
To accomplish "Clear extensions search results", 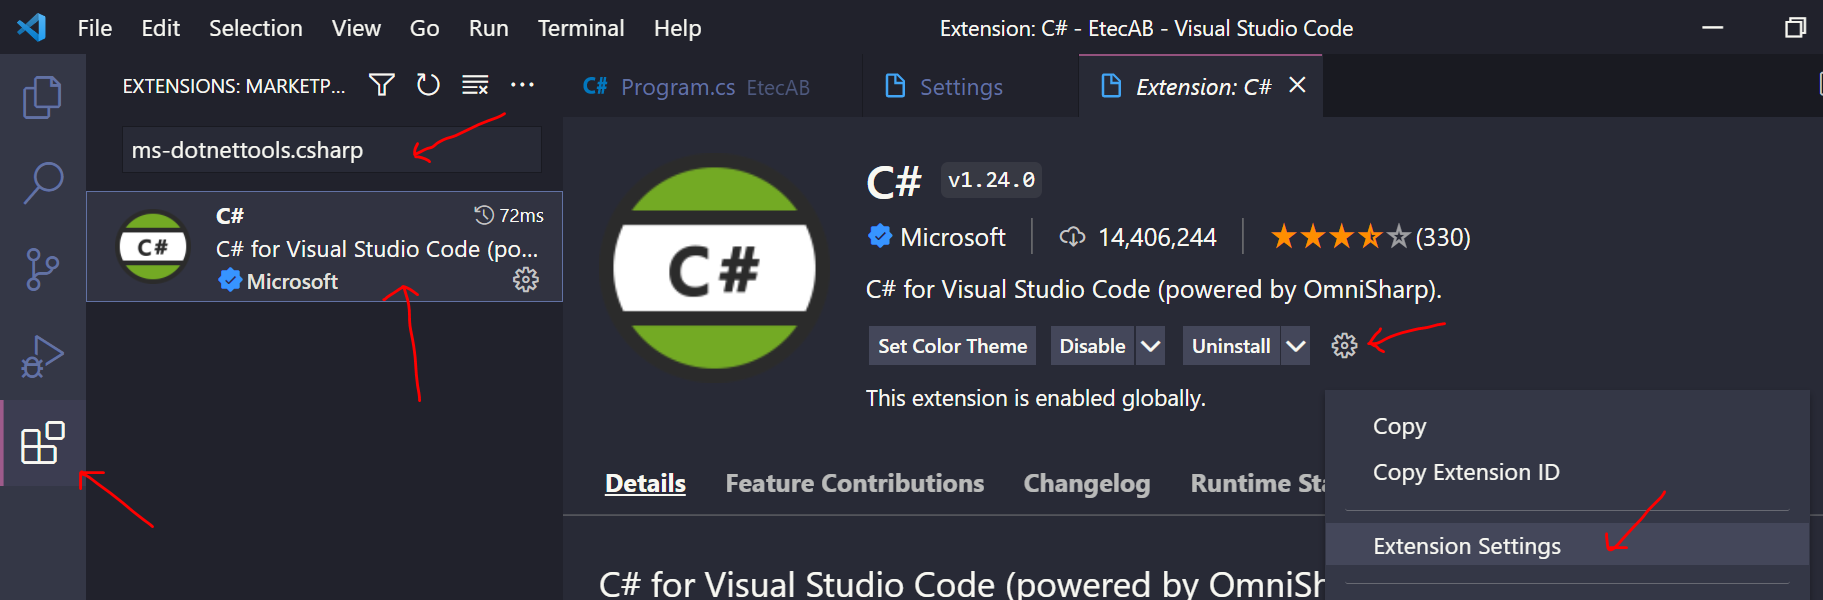I will click(475, 85).
